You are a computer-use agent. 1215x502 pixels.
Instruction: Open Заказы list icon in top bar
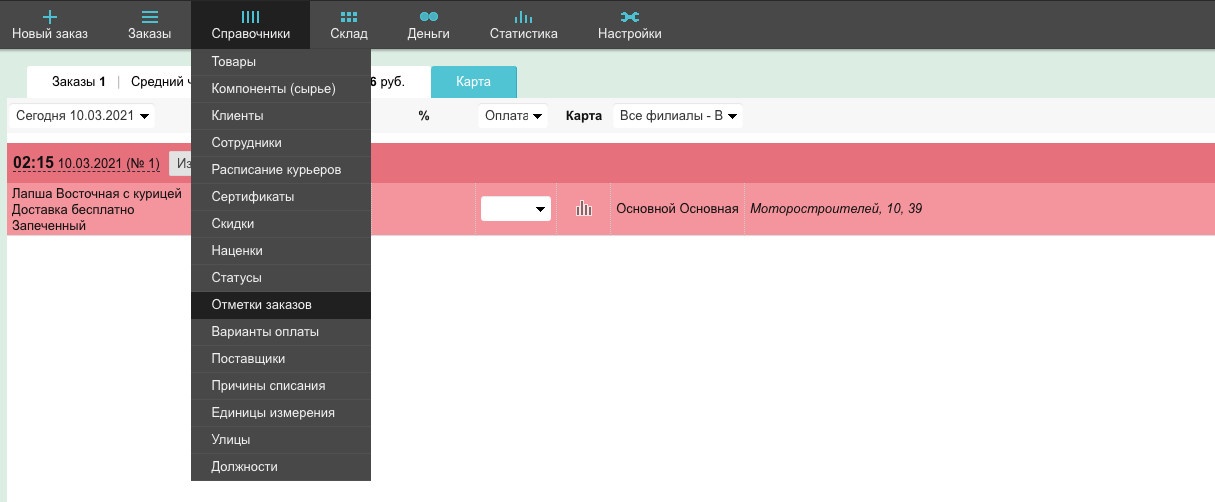click(x=149, y=17)
